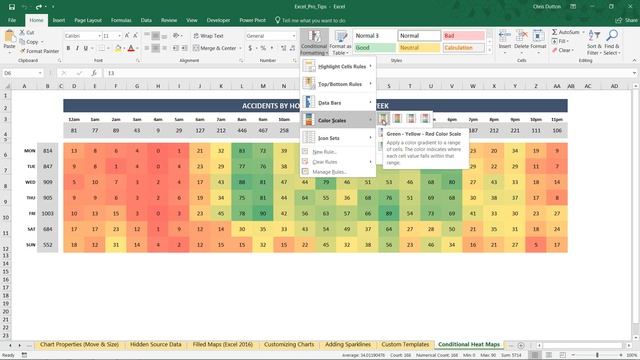Apply the Neutral cell style
This screenshot has height=360, width=640.
coord(419,48)
